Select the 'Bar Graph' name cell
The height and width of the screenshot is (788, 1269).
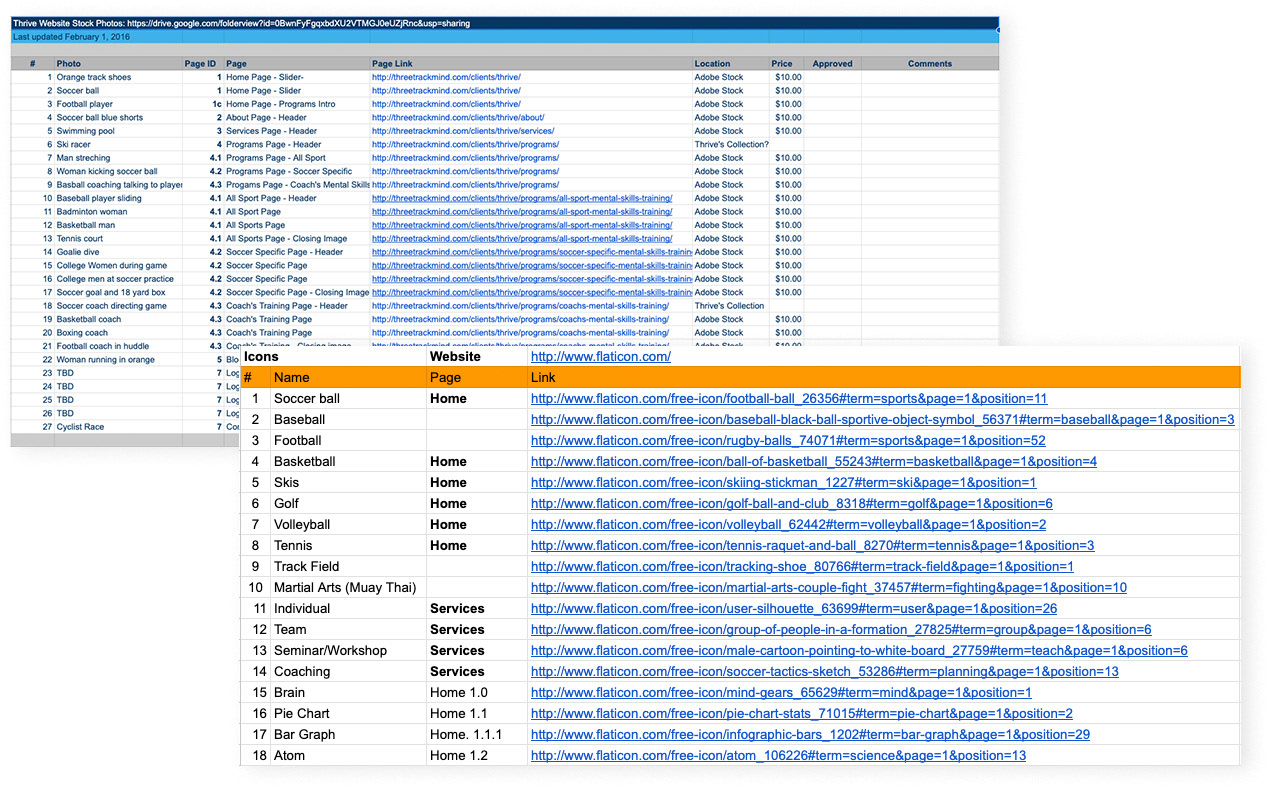[x=347, y=734]
